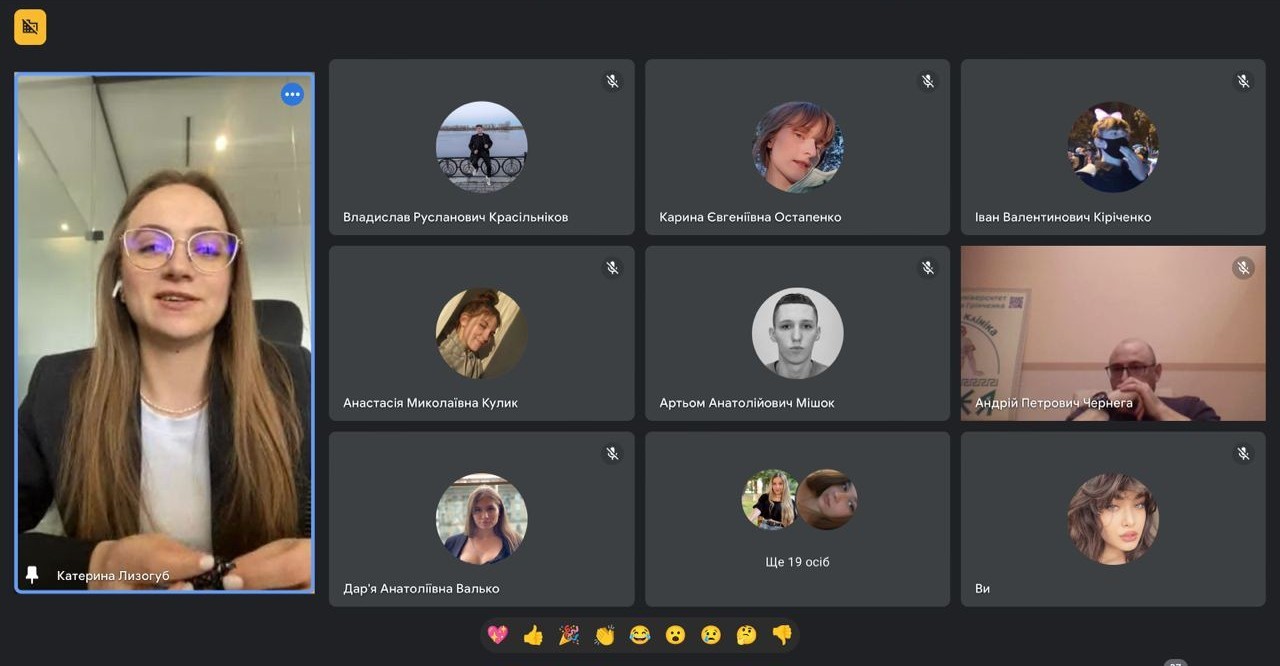This screenshot has width=1280, height=666.
Task: Expand the "Ще 19 осіб" participants tile
Action: 797,519
